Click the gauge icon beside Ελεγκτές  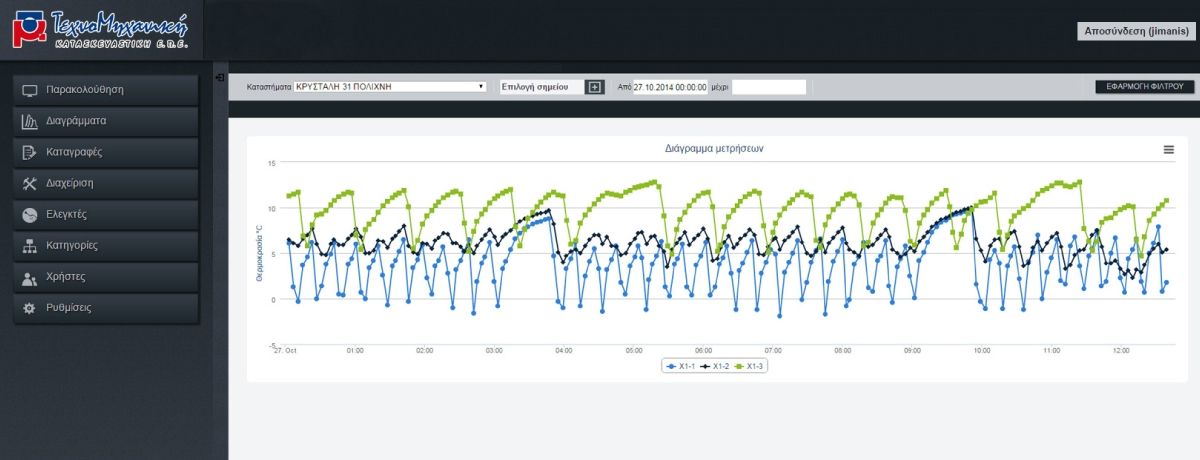[29, 214]
